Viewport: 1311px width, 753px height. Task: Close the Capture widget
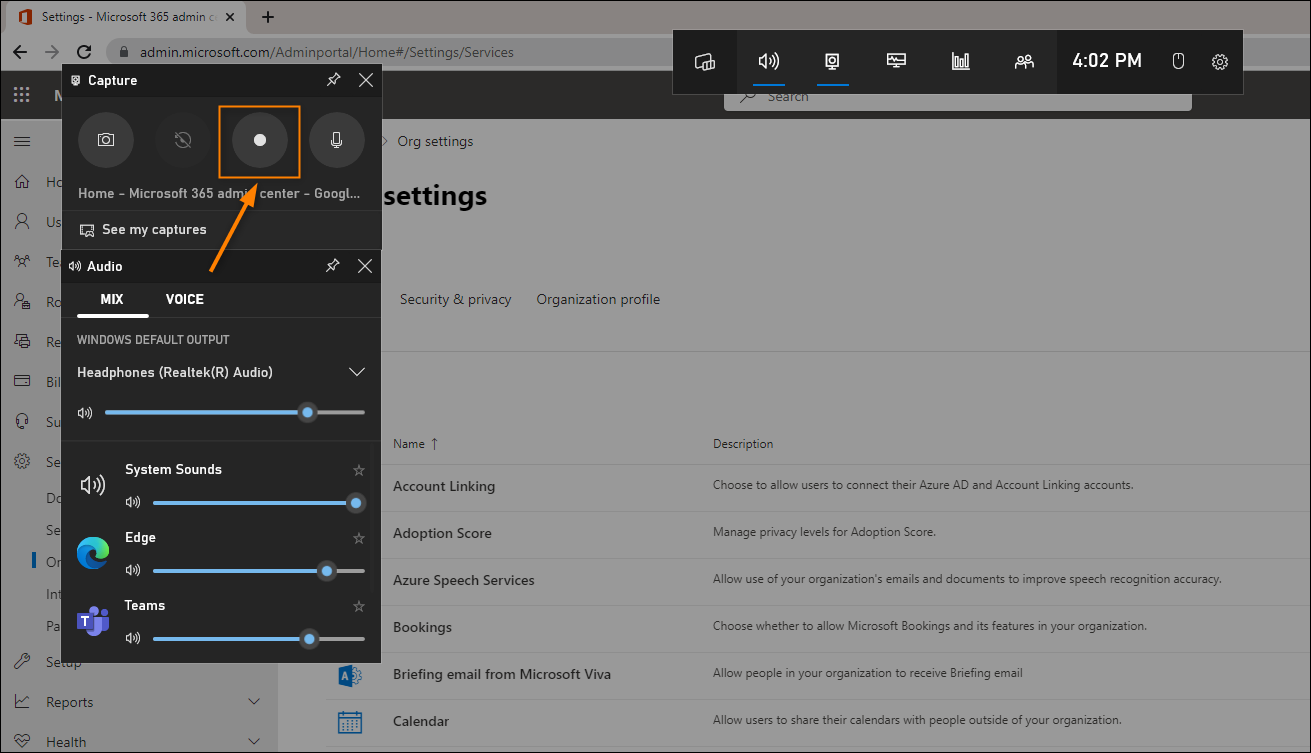point(366,80)
